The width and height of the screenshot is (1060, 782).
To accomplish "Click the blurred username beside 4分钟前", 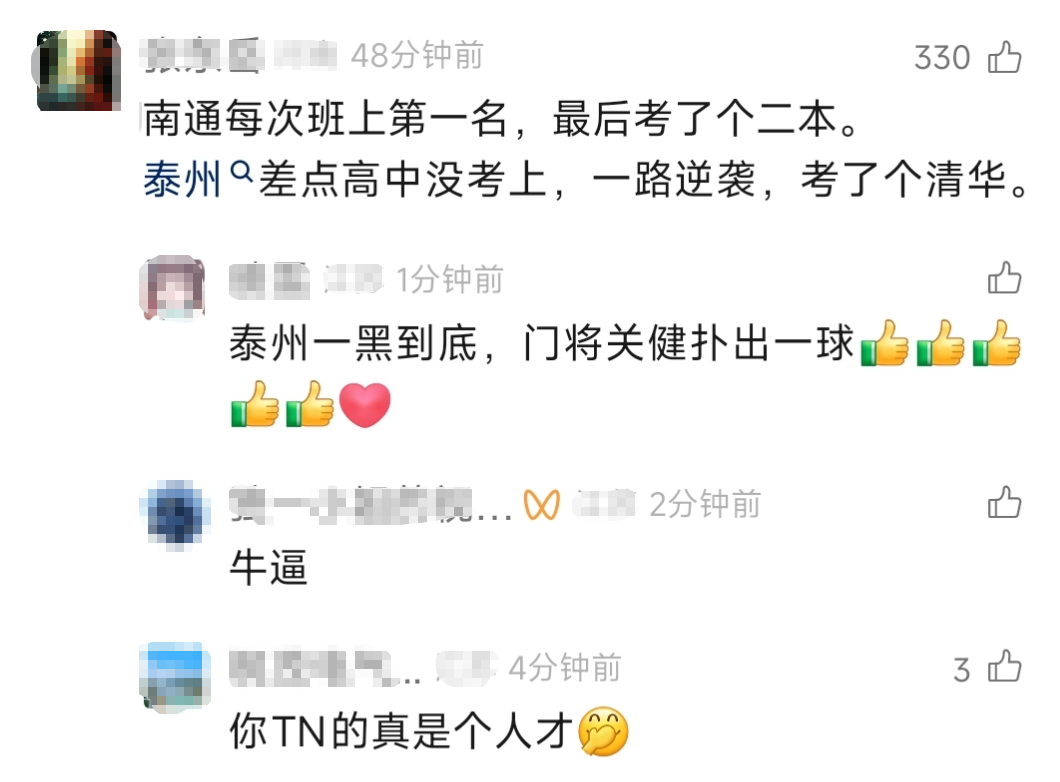I will coord(325,667).
